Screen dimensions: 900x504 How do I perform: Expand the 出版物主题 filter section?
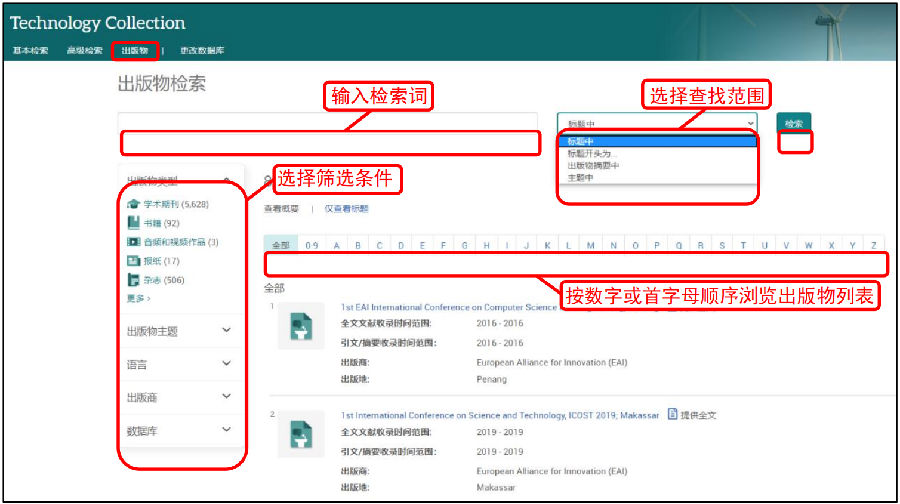coord(226,331)
